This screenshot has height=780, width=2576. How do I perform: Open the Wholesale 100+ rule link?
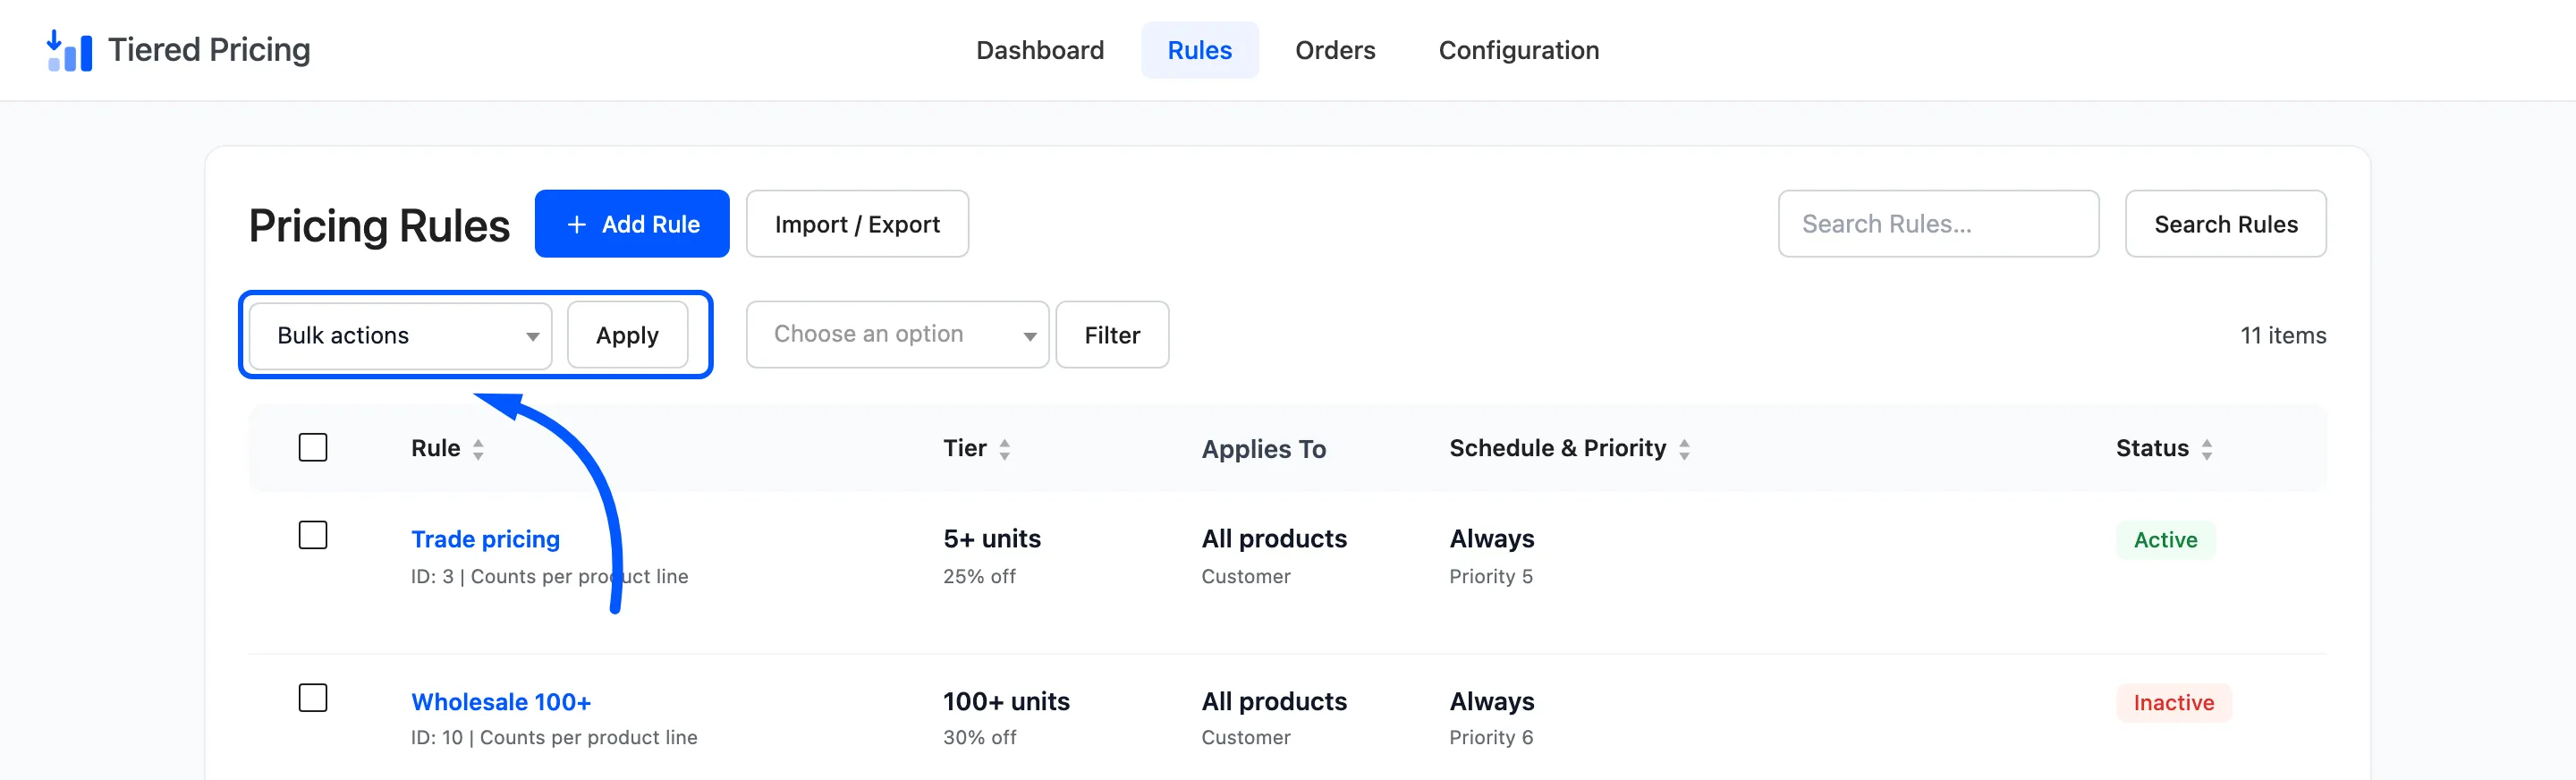coord(501,702)
